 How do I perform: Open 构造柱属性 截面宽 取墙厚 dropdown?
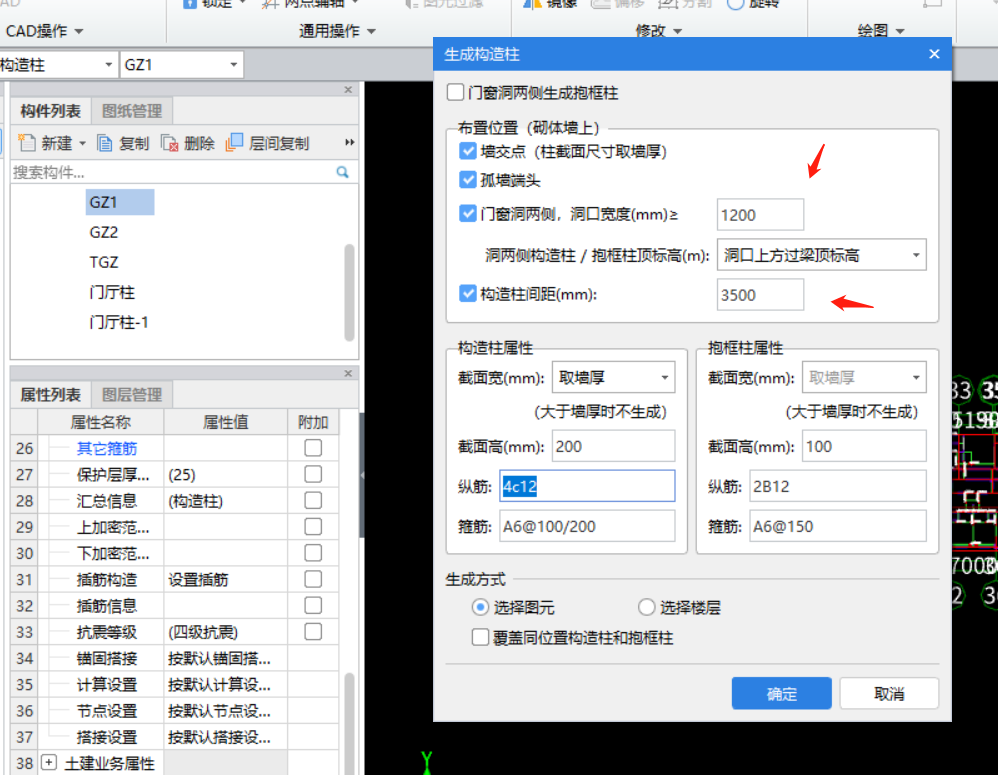[664, 377]
